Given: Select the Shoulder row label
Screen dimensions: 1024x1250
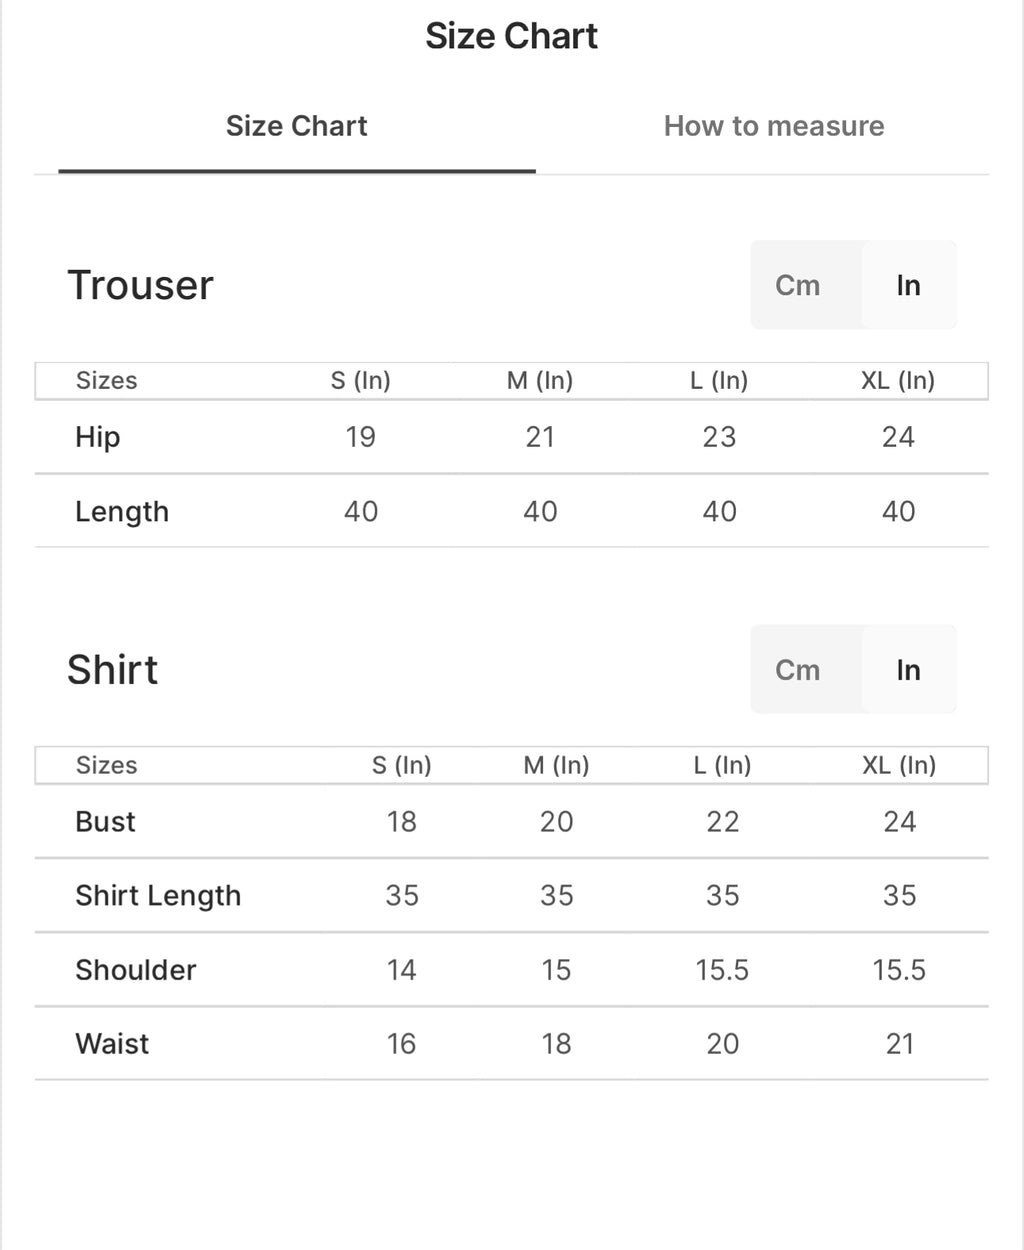Looking at the screenshot, I should pyautogui.click(x=136, y=969).
